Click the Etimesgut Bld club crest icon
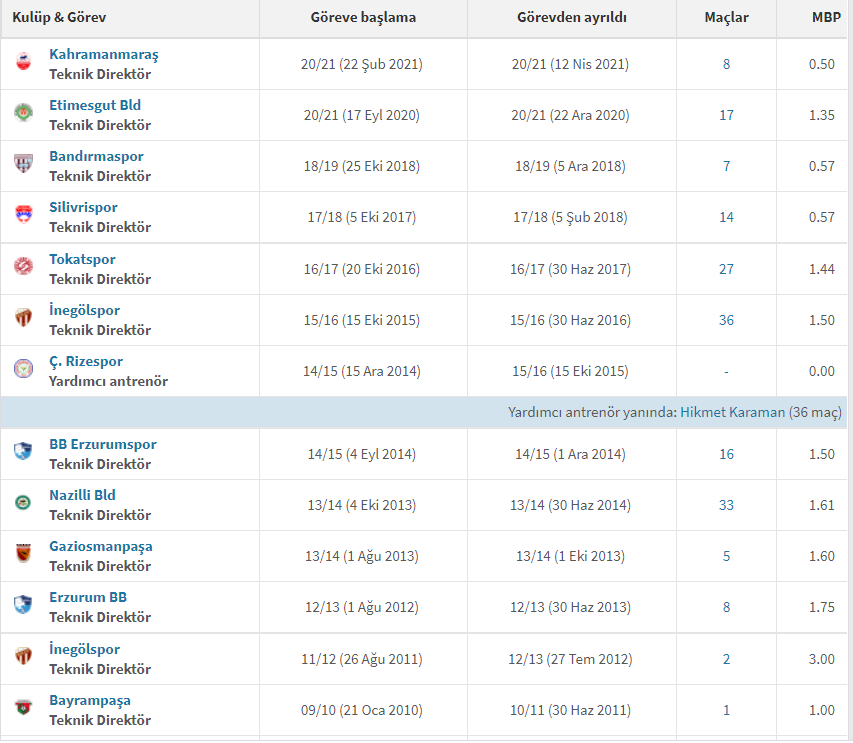Image resolution: width=853 pixels, height=743 pixels. coord(23,114)
